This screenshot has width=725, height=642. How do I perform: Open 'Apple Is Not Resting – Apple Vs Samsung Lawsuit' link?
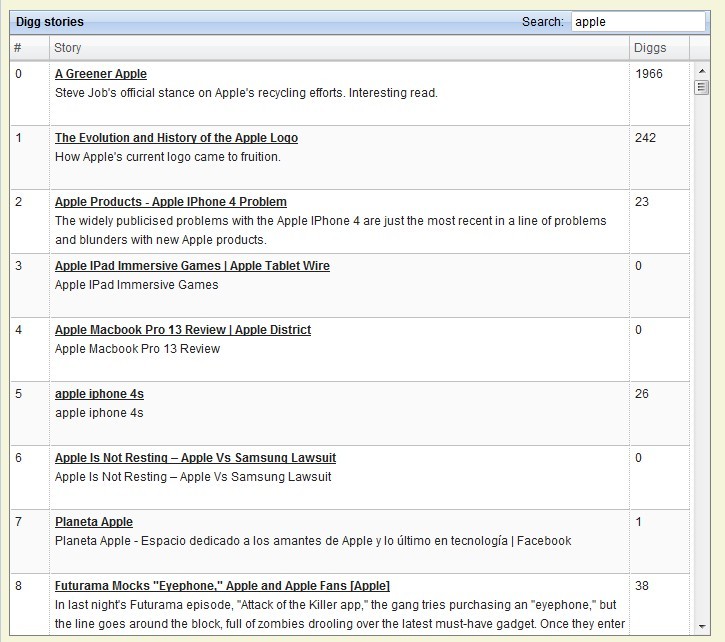195,458
